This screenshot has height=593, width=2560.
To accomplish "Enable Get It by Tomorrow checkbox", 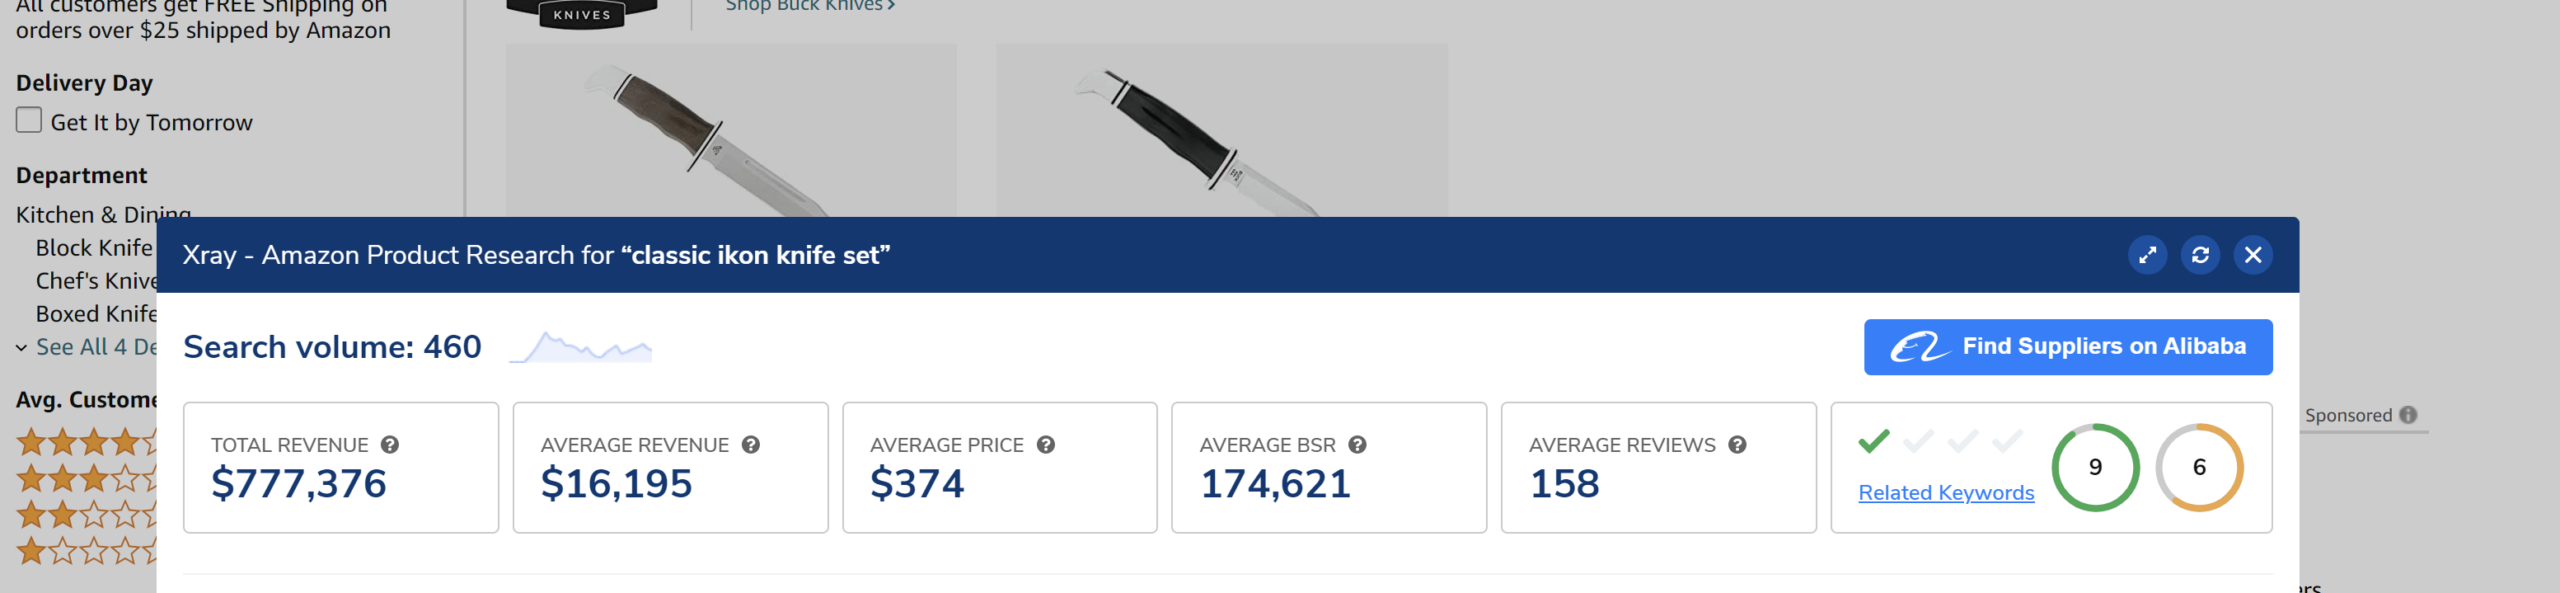I will [x=29, y=121].
